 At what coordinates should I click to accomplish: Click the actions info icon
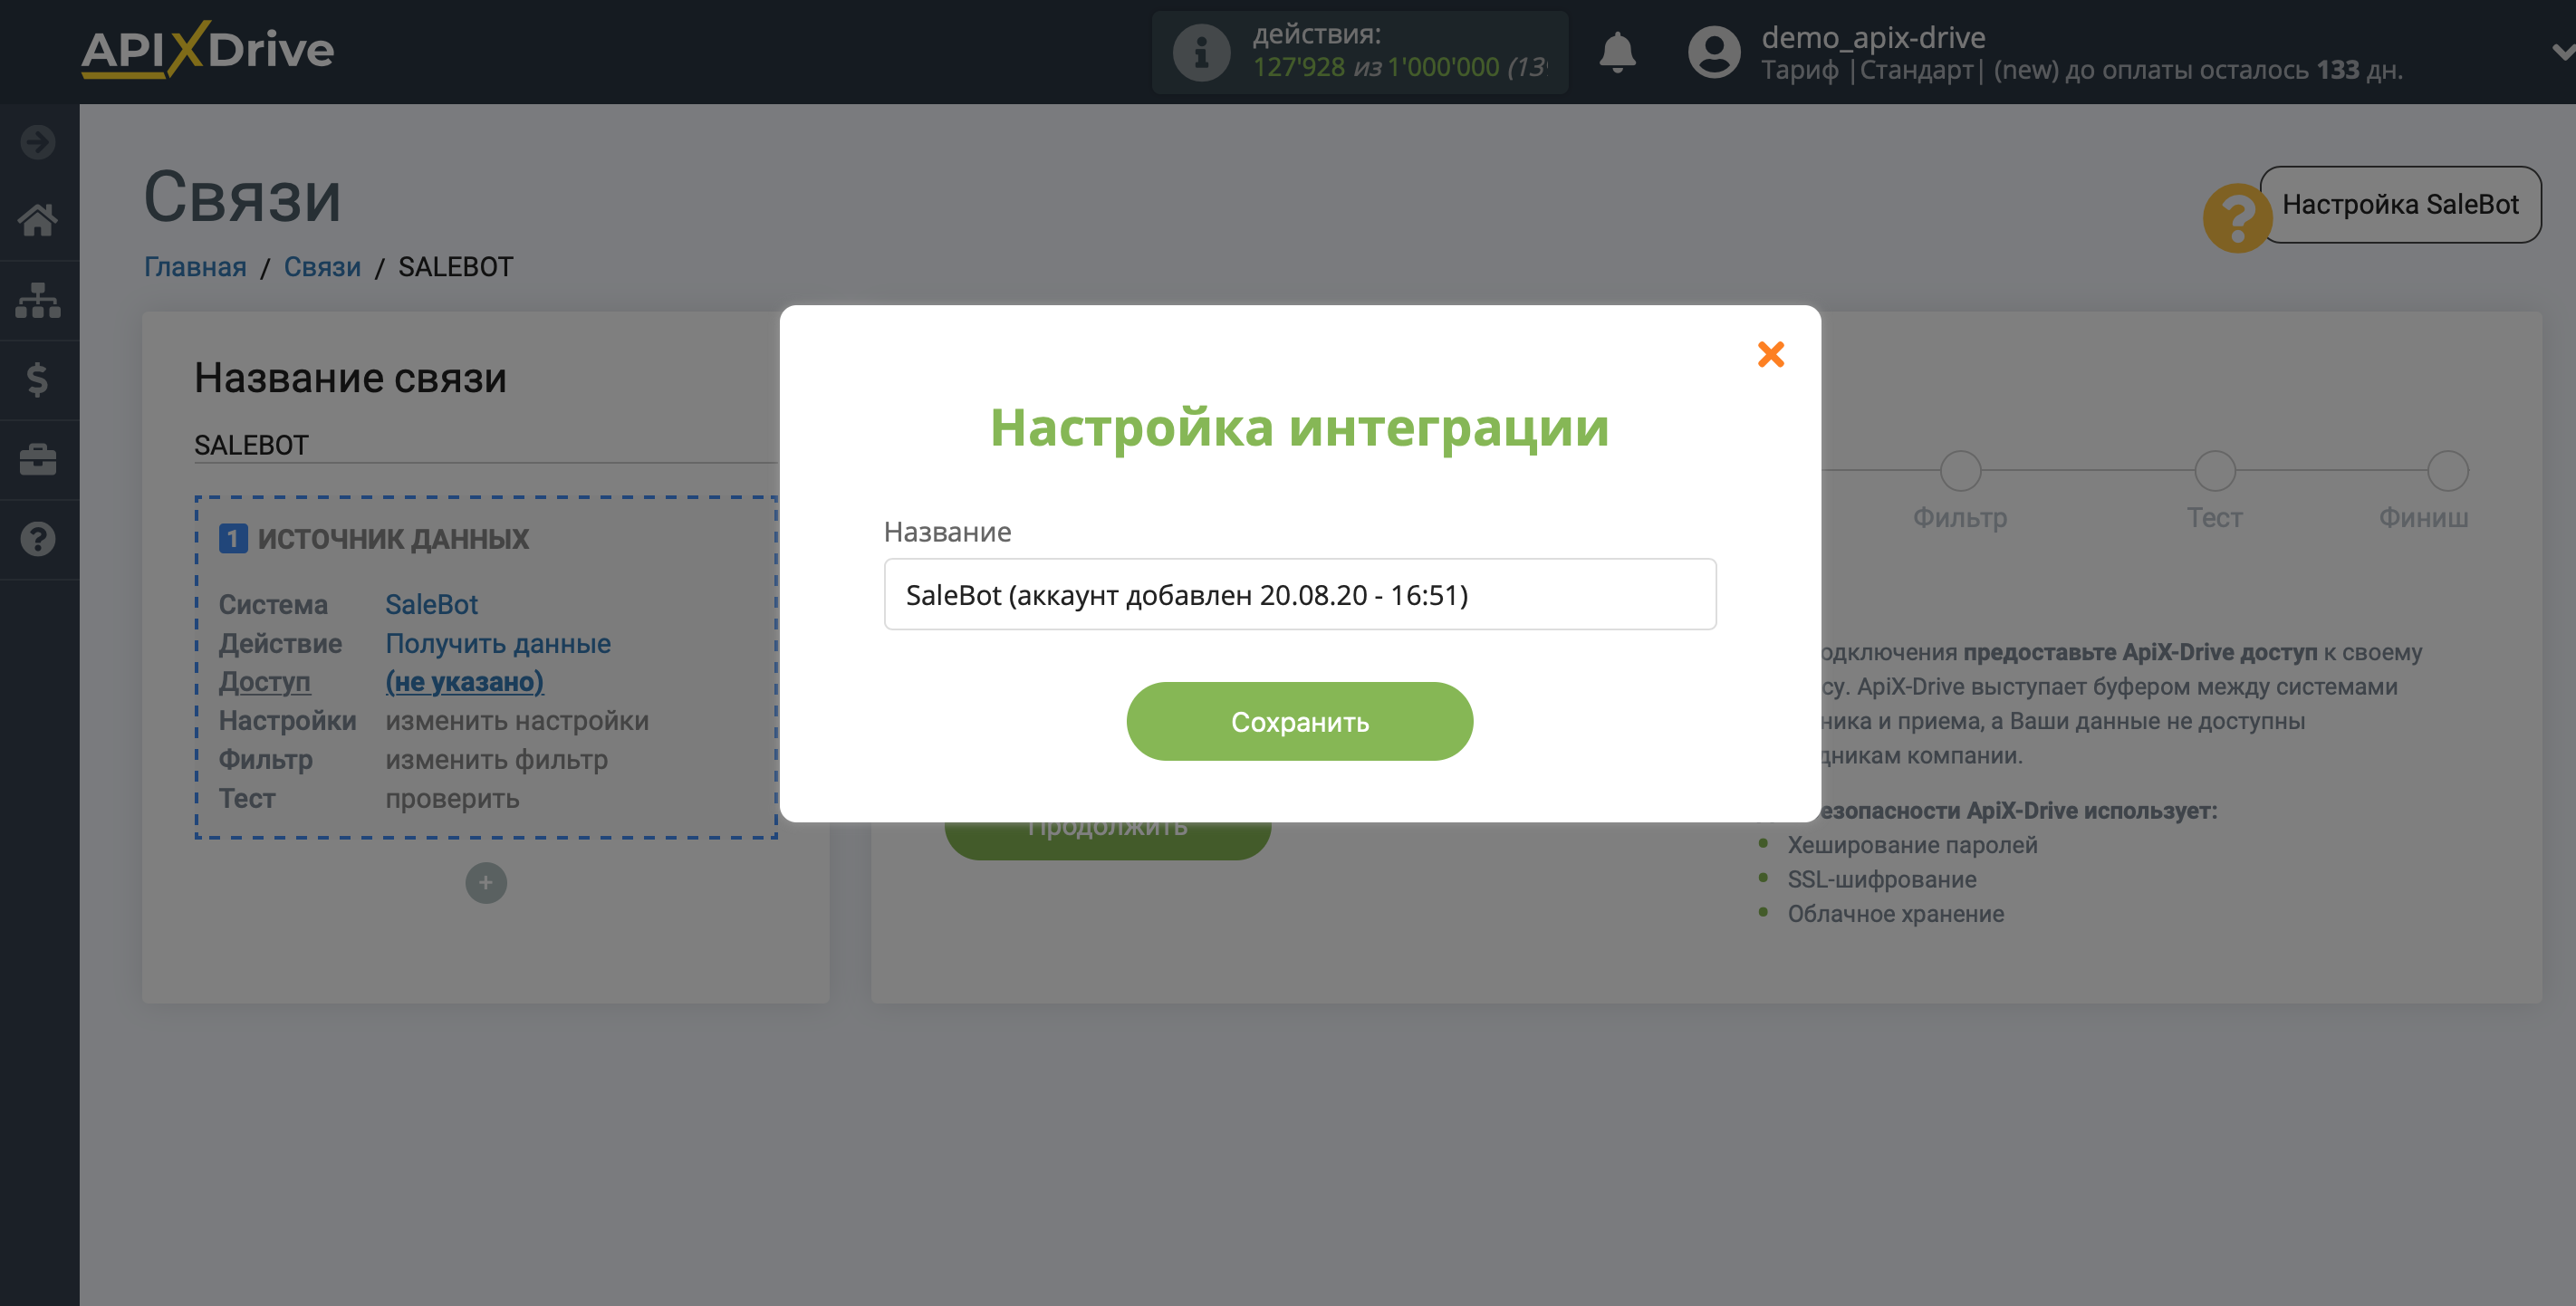pyautogui.click(x=1200, y=52)
